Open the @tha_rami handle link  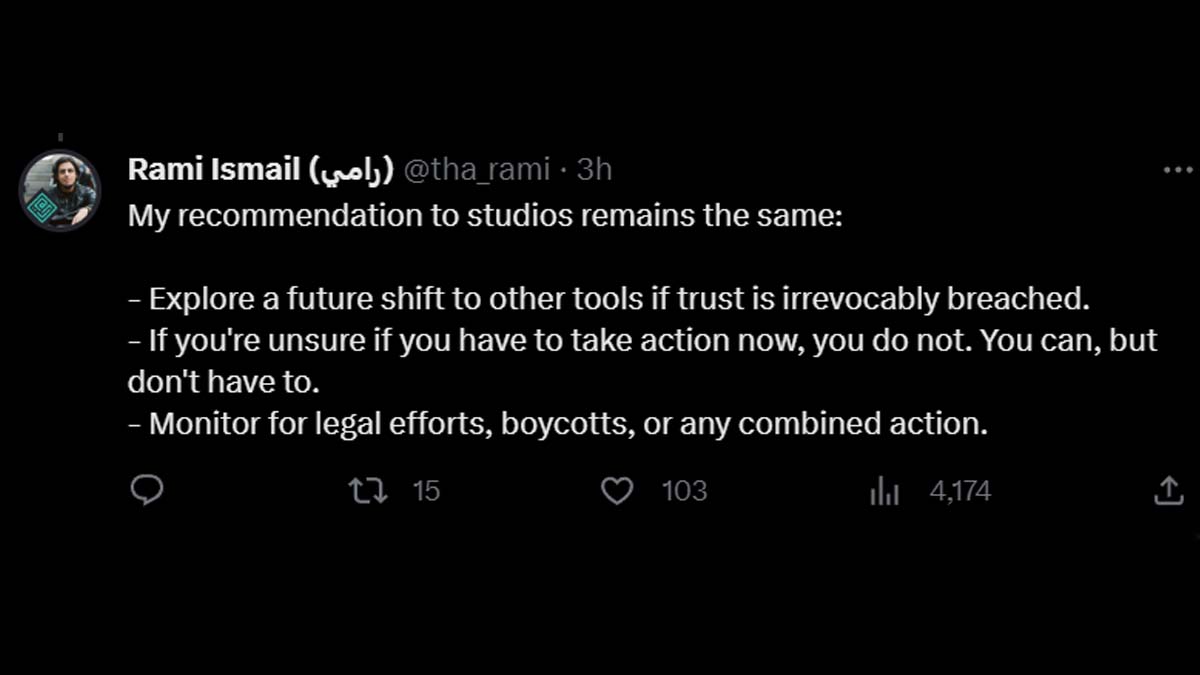(477, 170)
